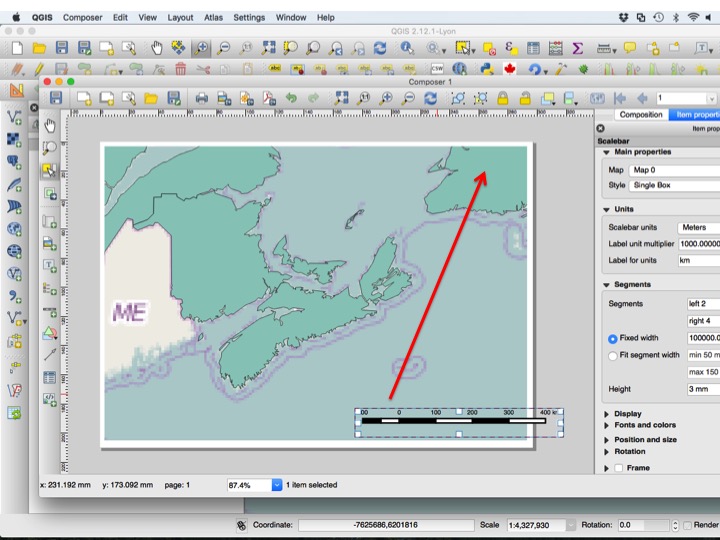
Task: Open the scalebar Style dropdown
Action: [x=675, y=185]
